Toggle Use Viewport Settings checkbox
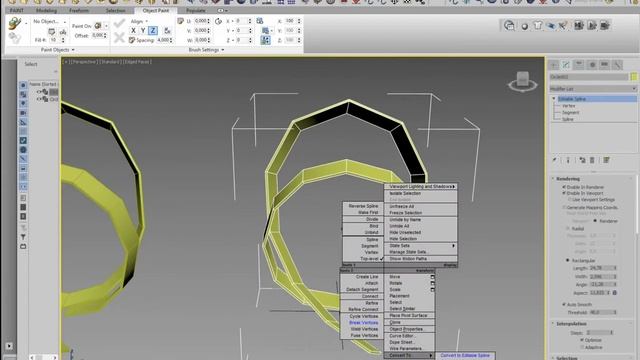 tap(570, 200)
